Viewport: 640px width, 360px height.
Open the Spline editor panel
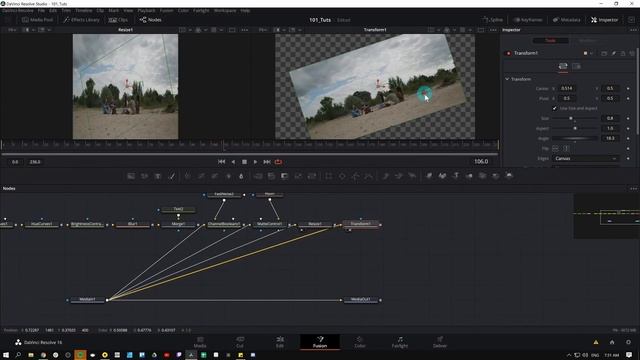tap(492, 20)
